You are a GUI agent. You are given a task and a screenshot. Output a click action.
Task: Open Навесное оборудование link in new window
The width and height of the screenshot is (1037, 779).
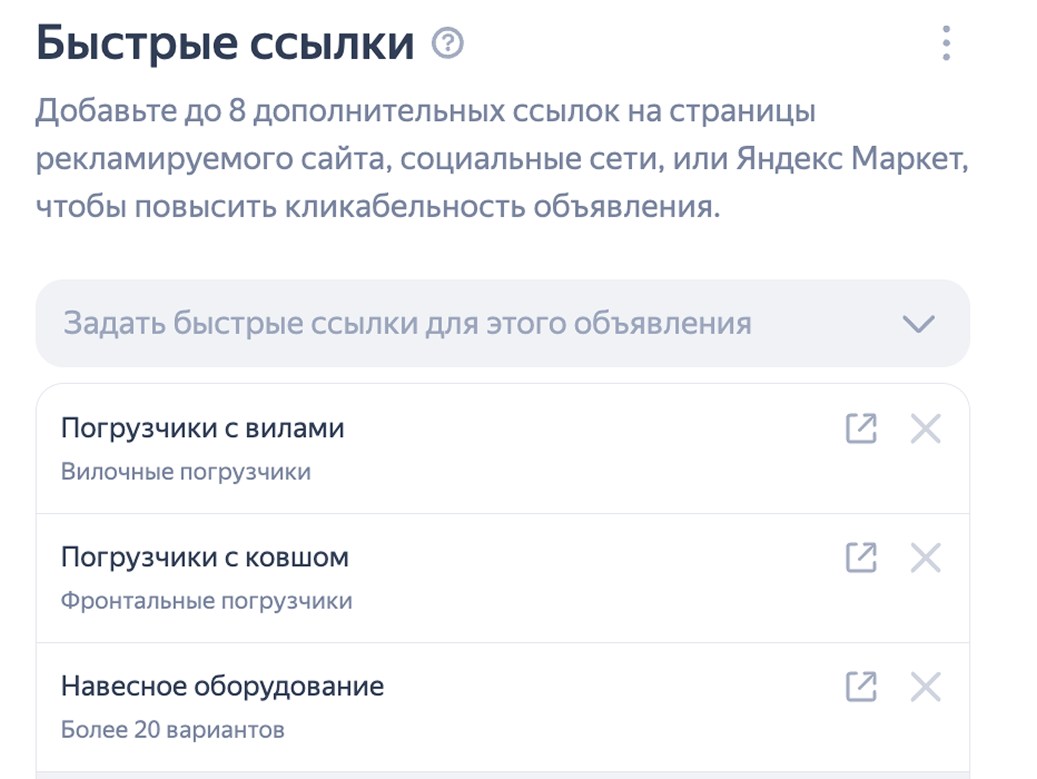(861, 686)
